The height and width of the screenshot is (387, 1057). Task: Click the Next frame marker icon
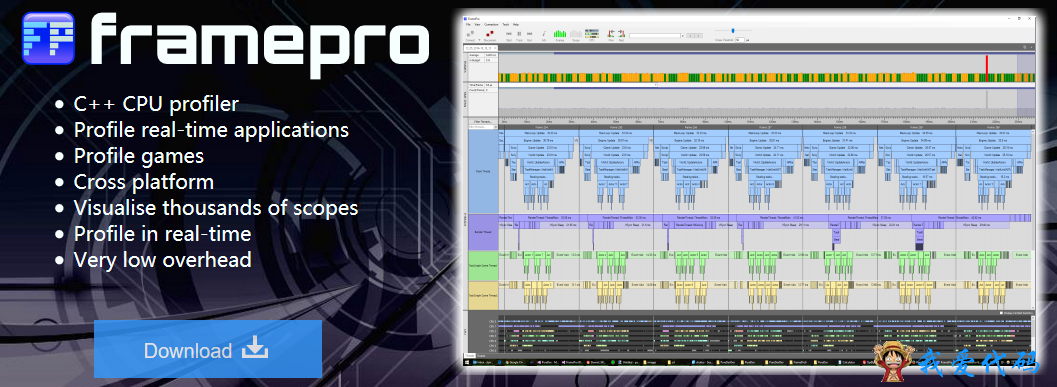[622, 33]
